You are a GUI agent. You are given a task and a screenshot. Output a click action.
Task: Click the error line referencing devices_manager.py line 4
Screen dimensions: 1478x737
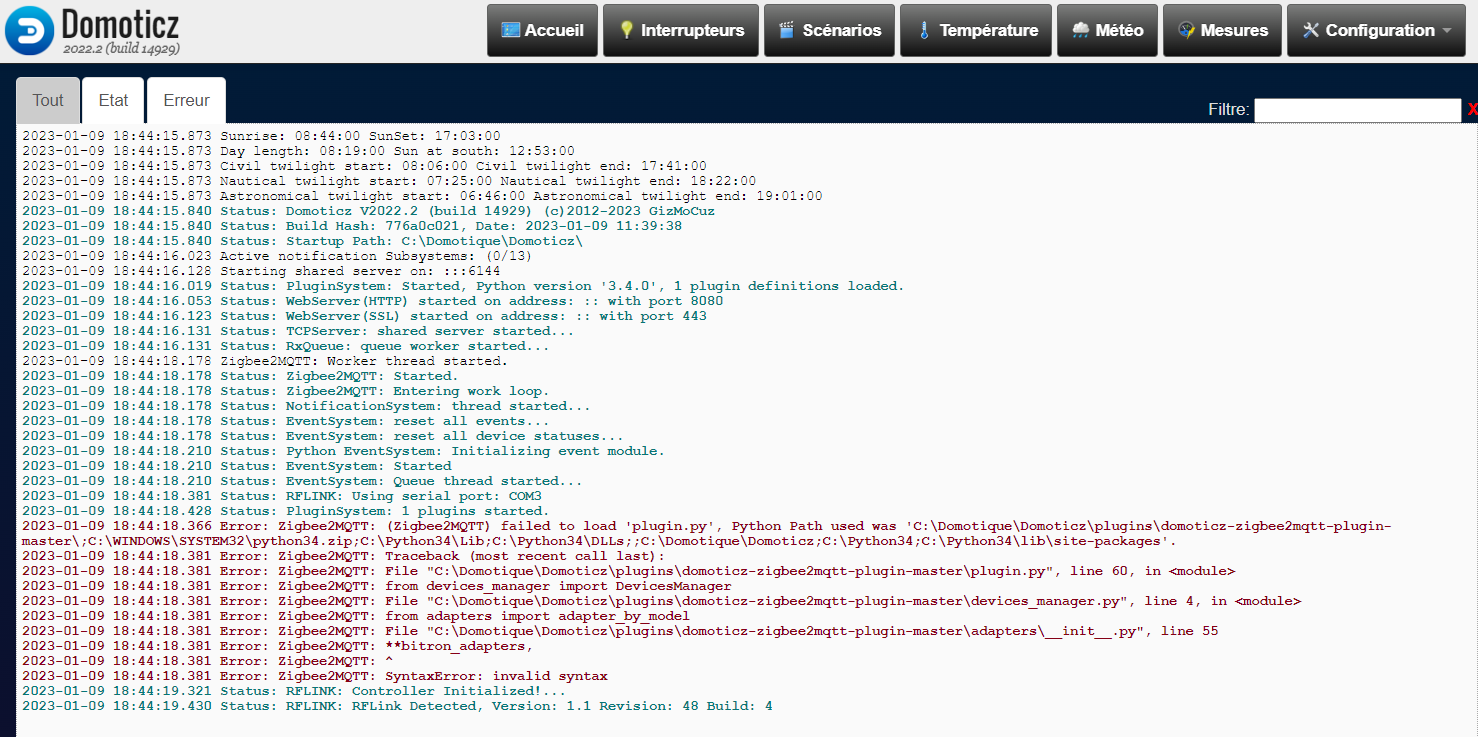(x=661, y=601)
